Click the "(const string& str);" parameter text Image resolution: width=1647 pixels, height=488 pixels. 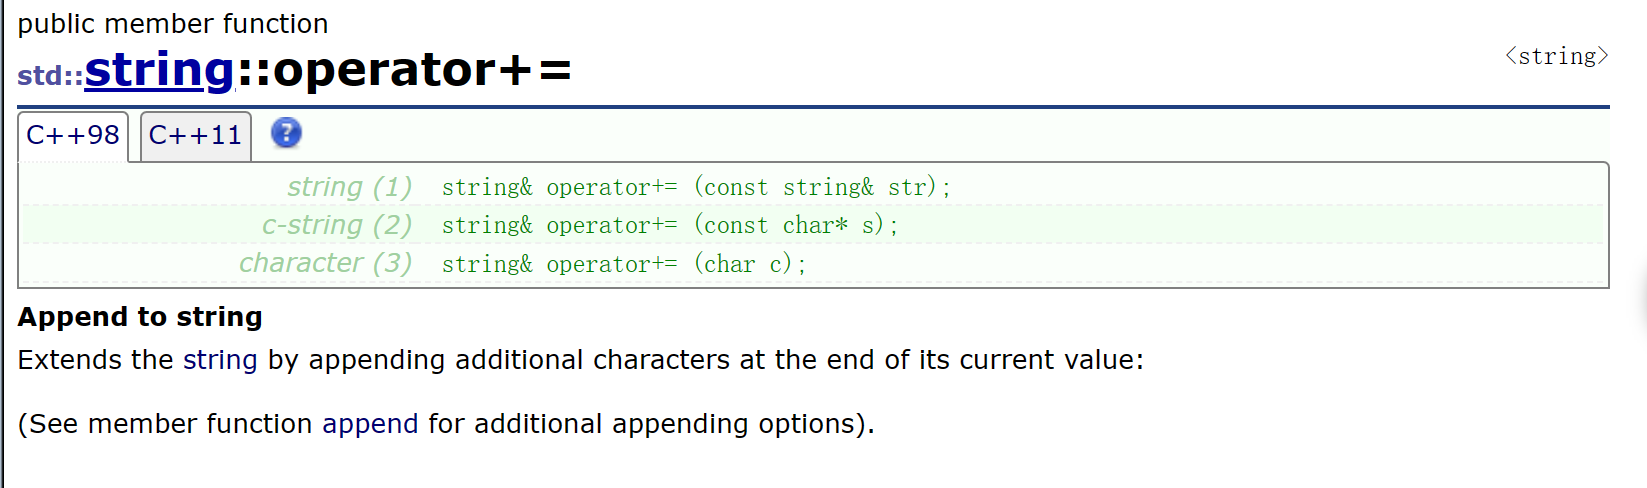tap(822, 187)
